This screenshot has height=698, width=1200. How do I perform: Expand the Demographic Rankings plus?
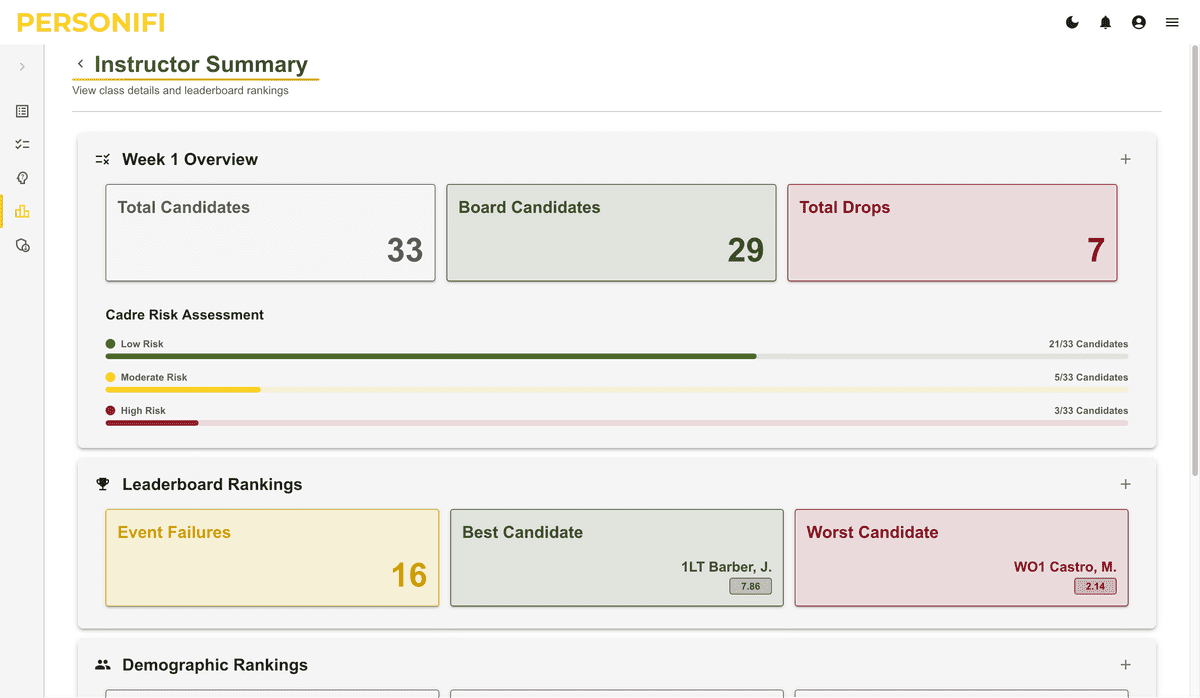1125,665
